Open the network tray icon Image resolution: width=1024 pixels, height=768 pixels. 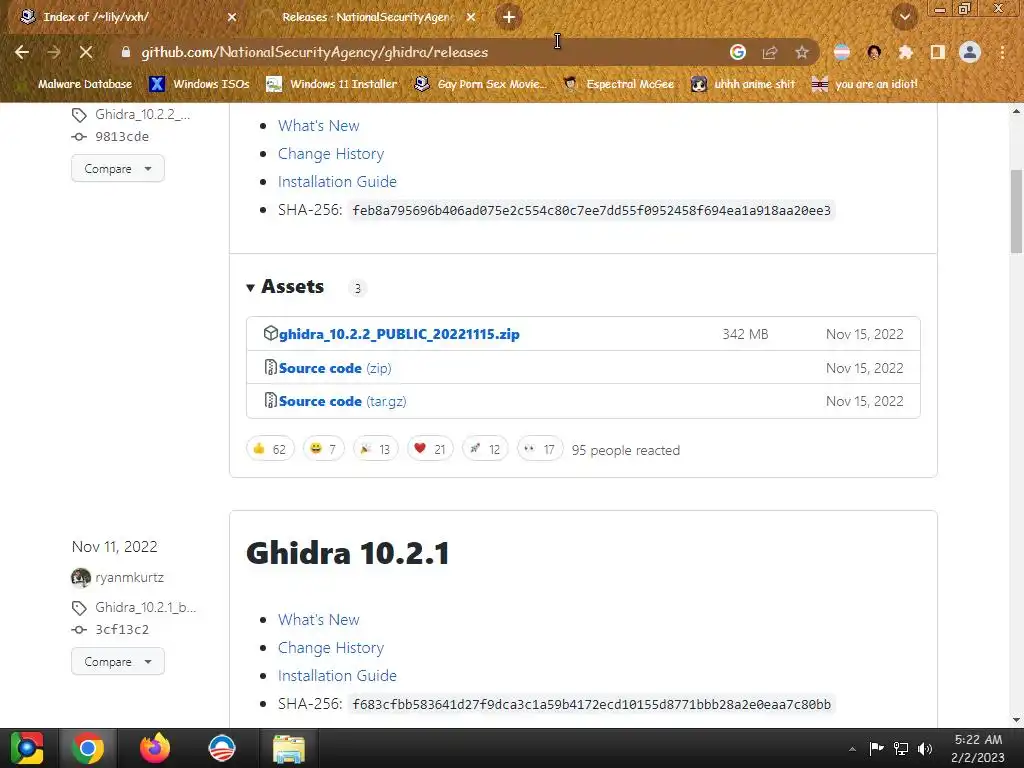point(901,749)
